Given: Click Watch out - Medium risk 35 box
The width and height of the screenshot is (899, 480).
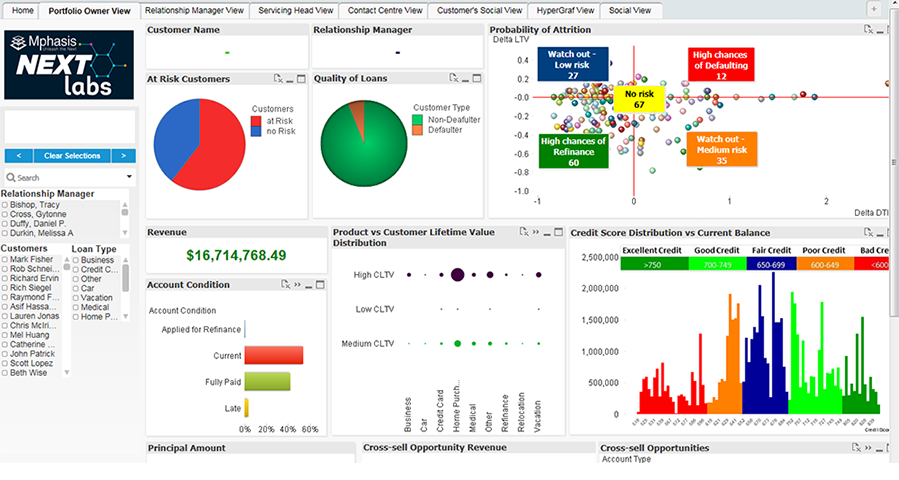Looking at the screenshot, I should pyautogui.click(x=721, y=150).
